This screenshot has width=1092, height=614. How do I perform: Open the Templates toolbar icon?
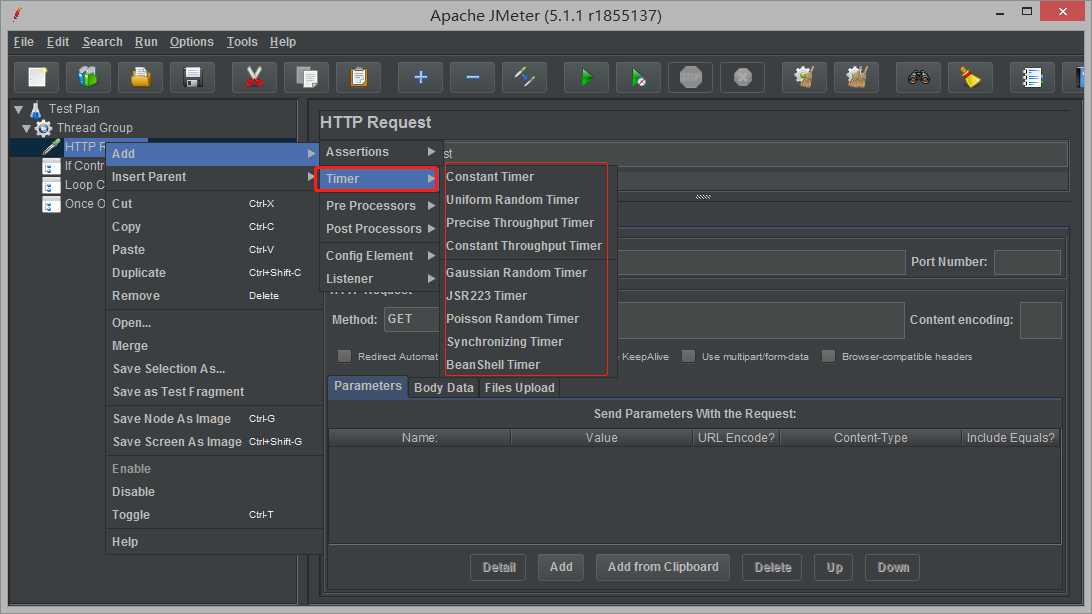coord(88,77)
